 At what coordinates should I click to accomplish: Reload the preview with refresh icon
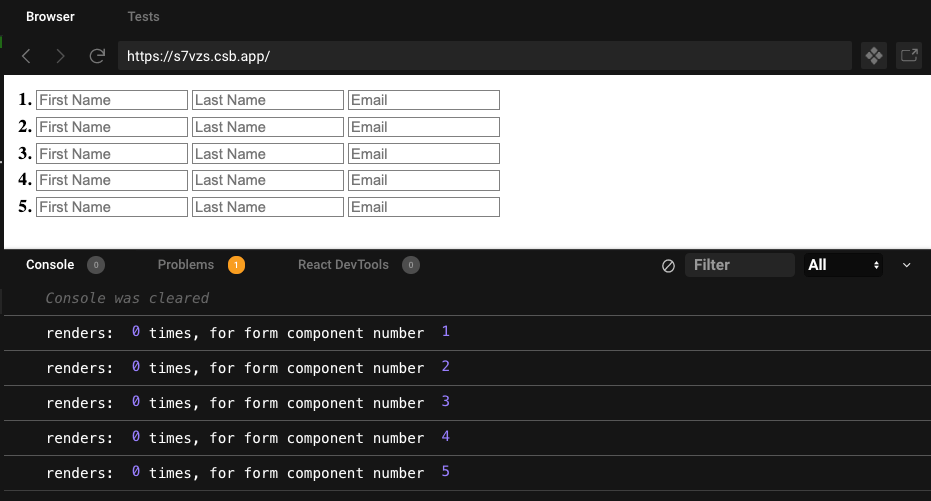pyautogui.click(x=97, y=56)
